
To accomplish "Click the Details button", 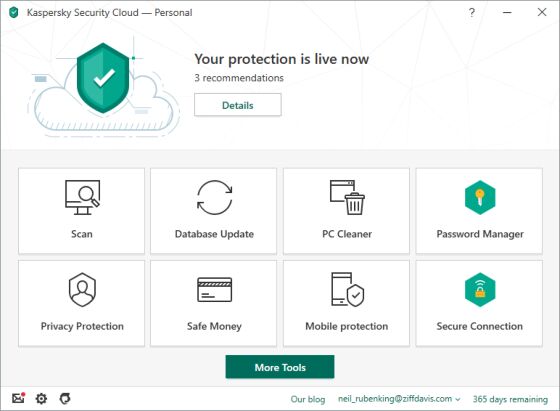I will 238,105.
